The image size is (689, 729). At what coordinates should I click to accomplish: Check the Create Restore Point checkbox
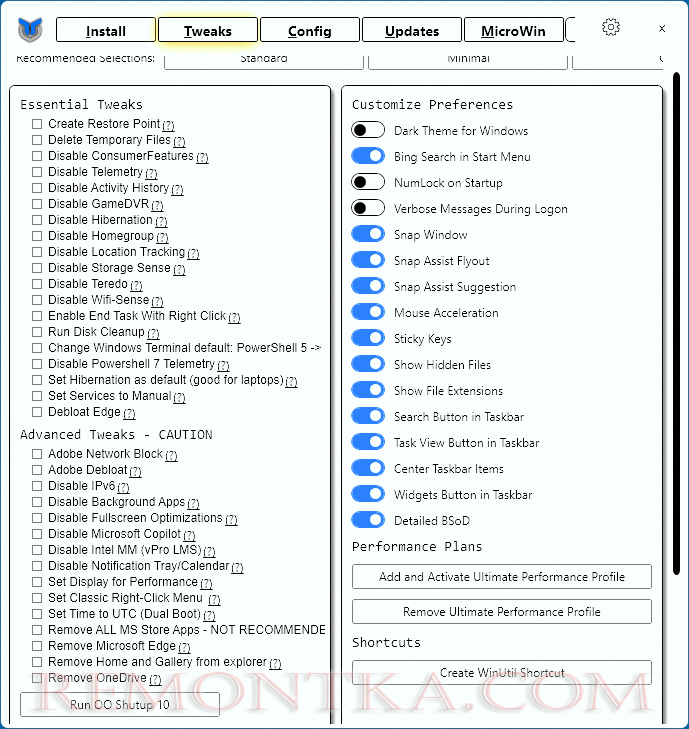[37, 124]
